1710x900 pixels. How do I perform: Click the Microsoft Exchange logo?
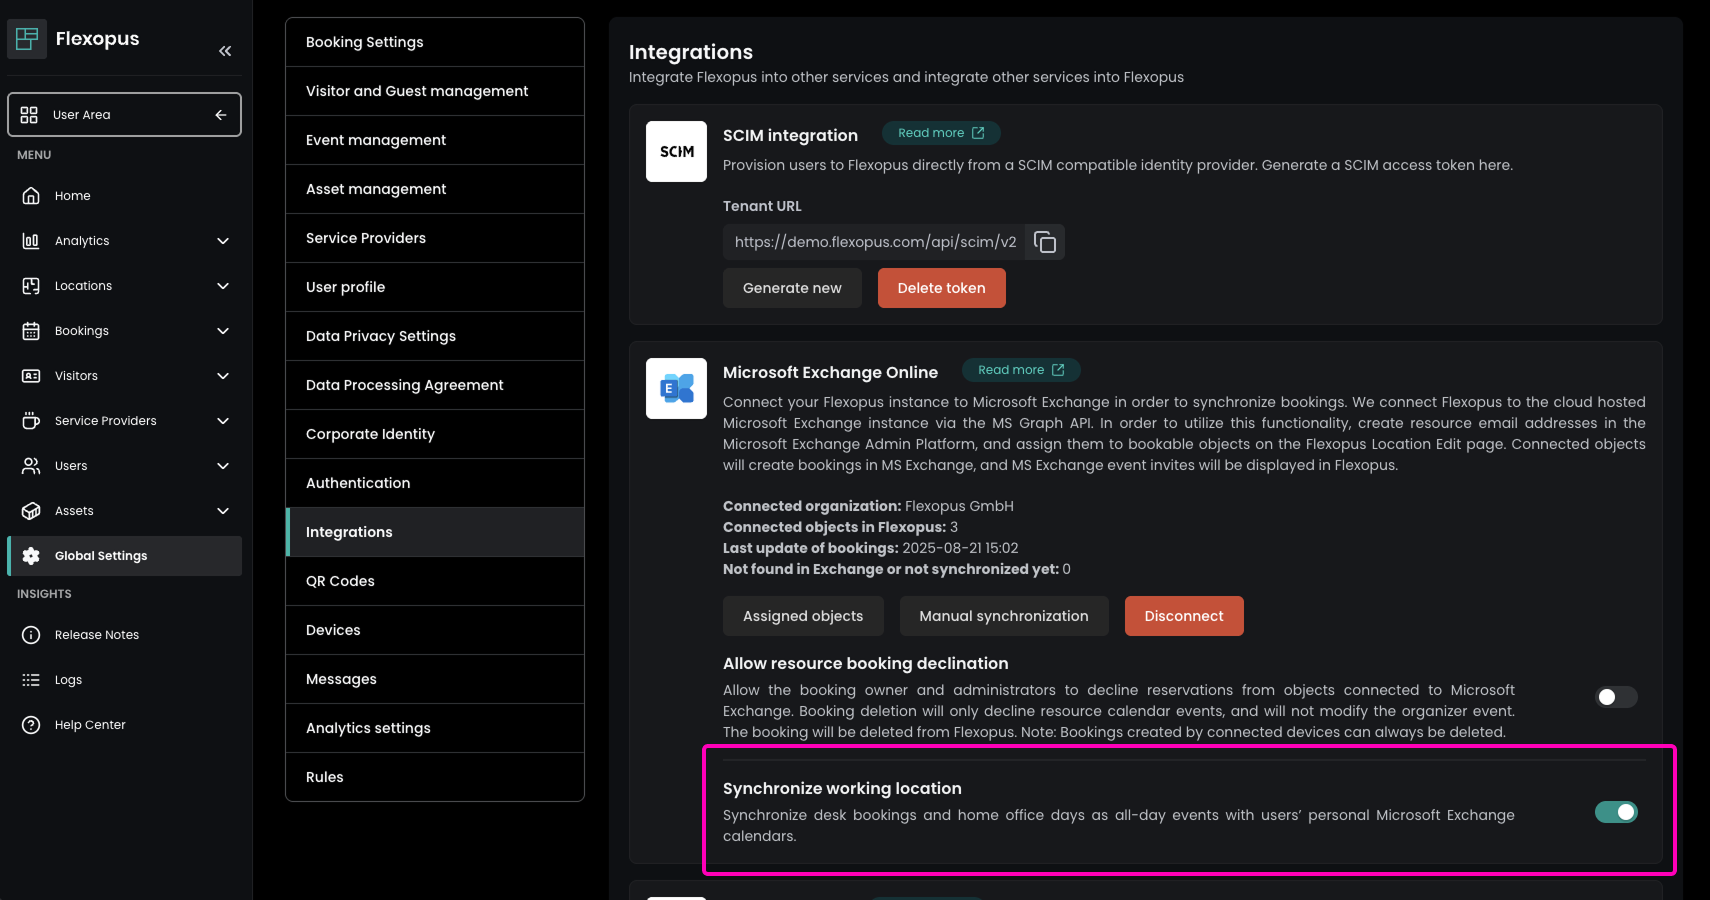(x=677, y=388)
